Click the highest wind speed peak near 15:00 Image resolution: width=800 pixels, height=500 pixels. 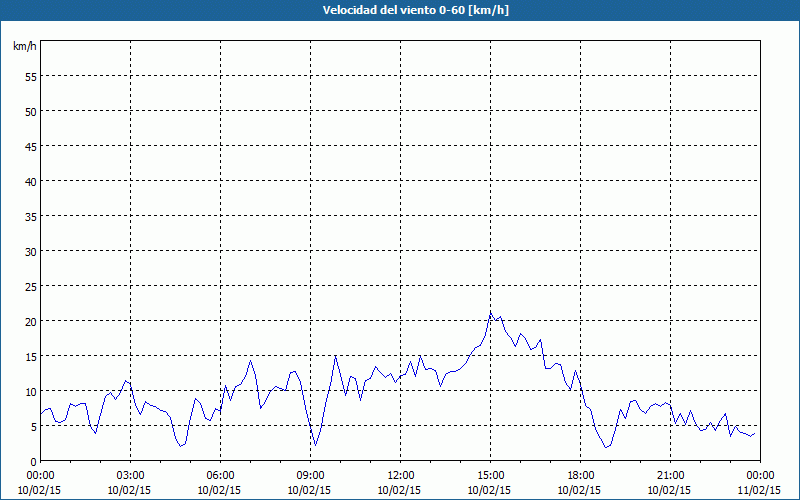point(490,314)
